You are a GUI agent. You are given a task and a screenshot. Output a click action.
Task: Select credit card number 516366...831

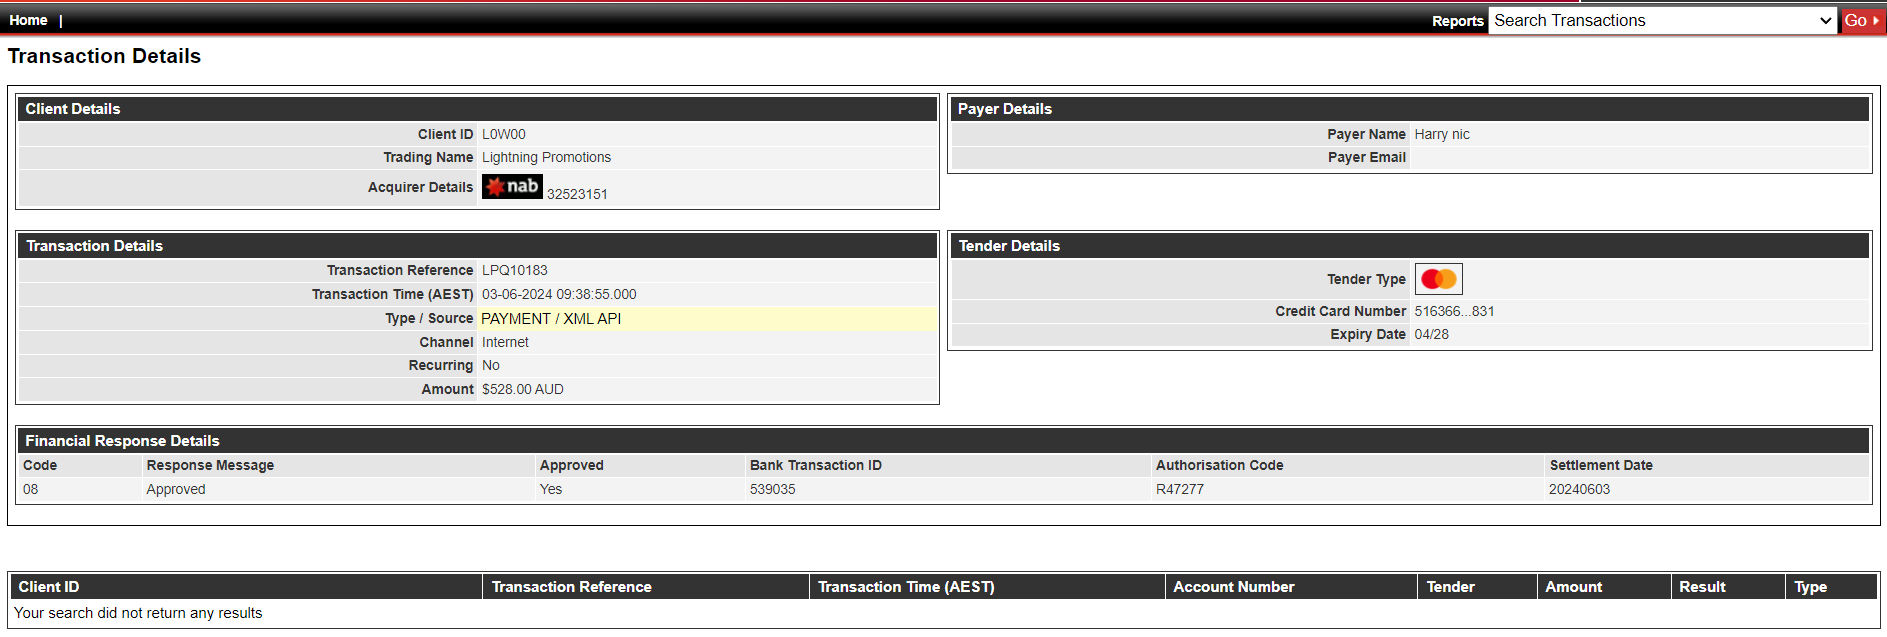pos(1454,311)
